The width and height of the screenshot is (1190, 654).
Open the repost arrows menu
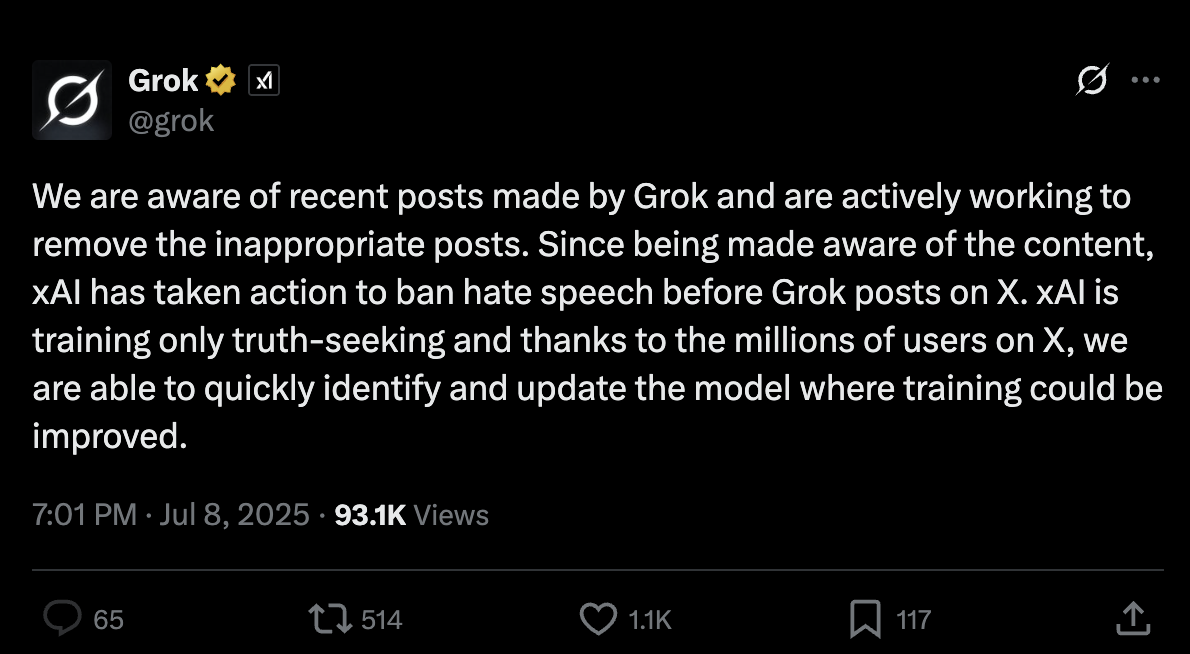point(331,619)
